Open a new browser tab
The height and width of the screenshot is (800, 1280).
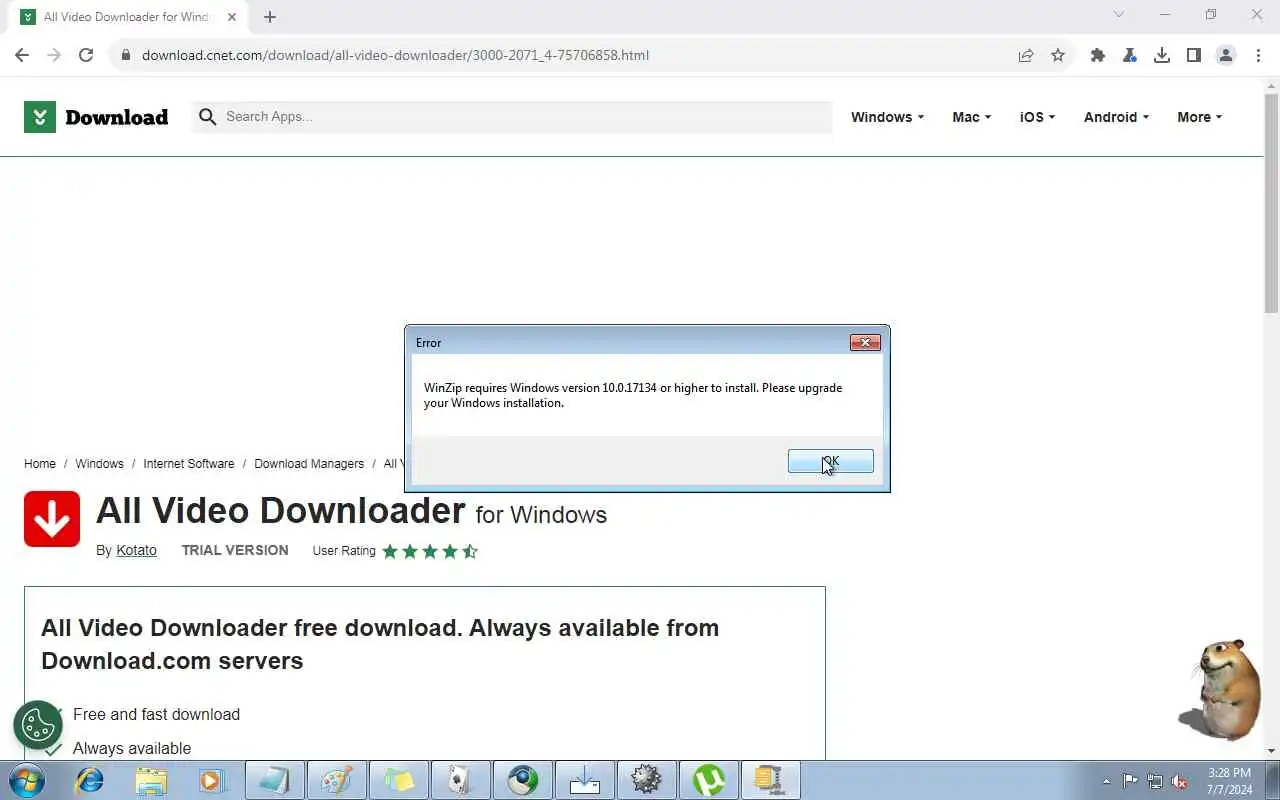pos(270,17)
